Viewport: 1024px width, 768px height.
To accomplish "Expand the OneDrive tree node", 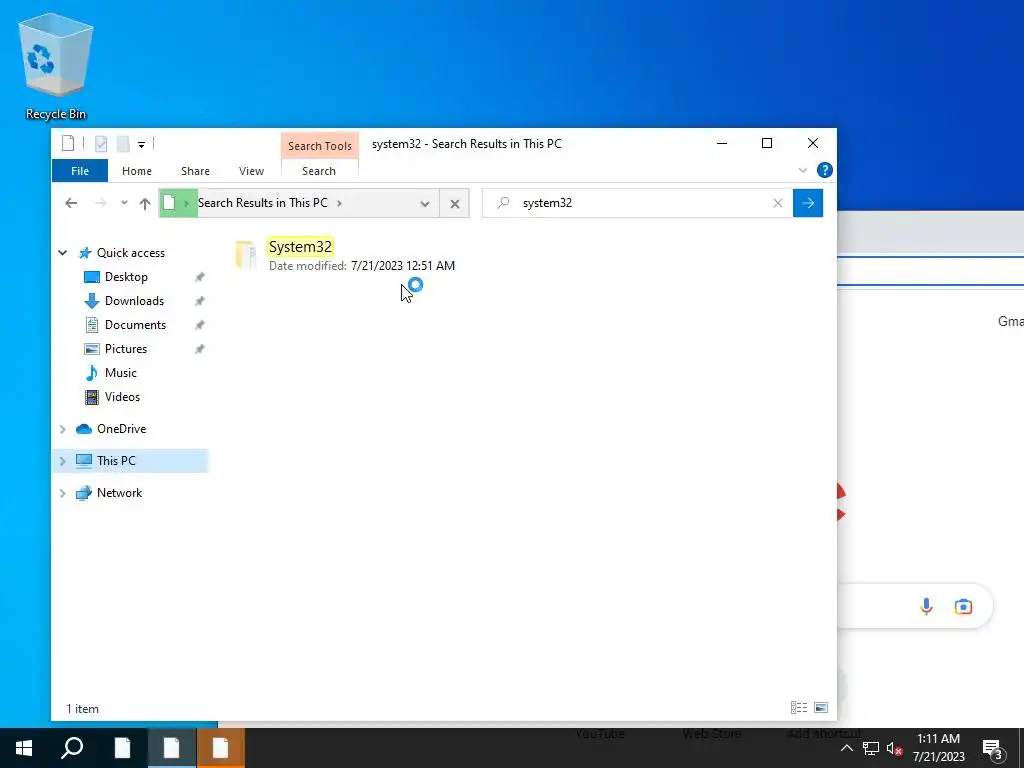I will click(x=63, y=429).
